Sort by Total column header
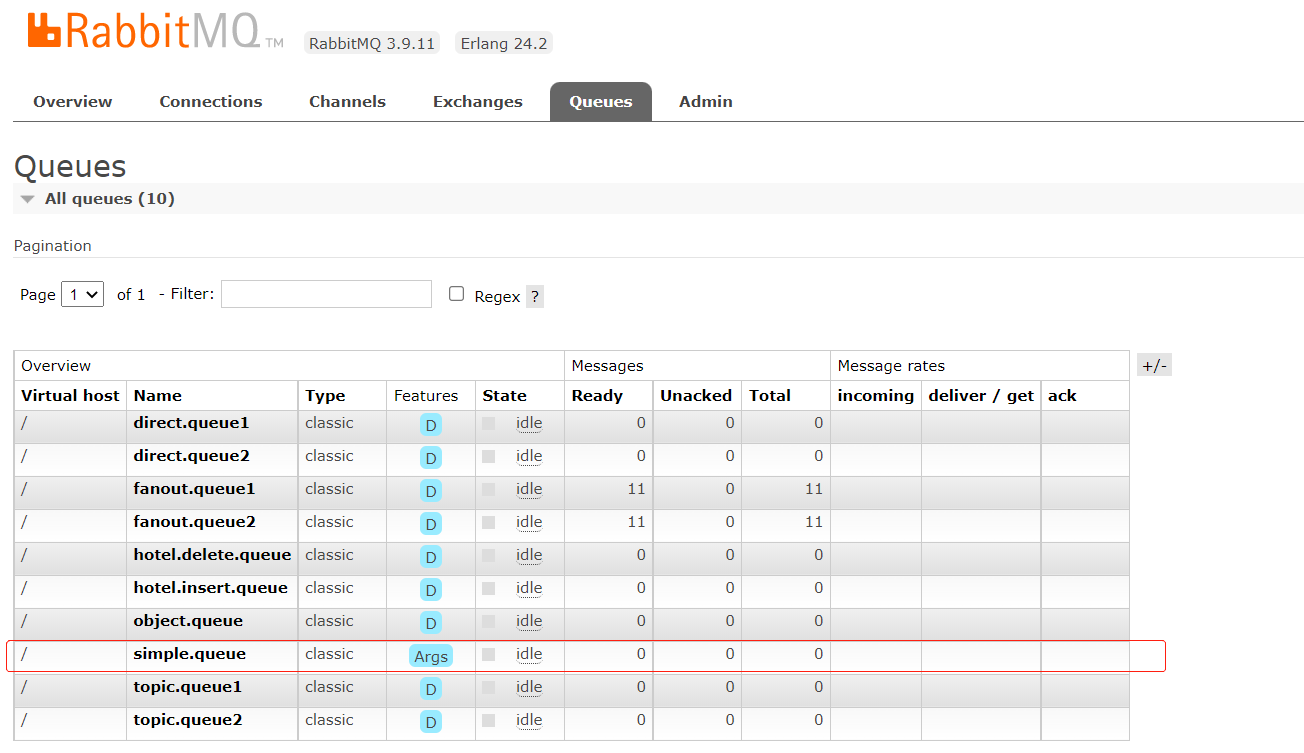The width and height of the screenshot is (1304, 753). [770, 396]
